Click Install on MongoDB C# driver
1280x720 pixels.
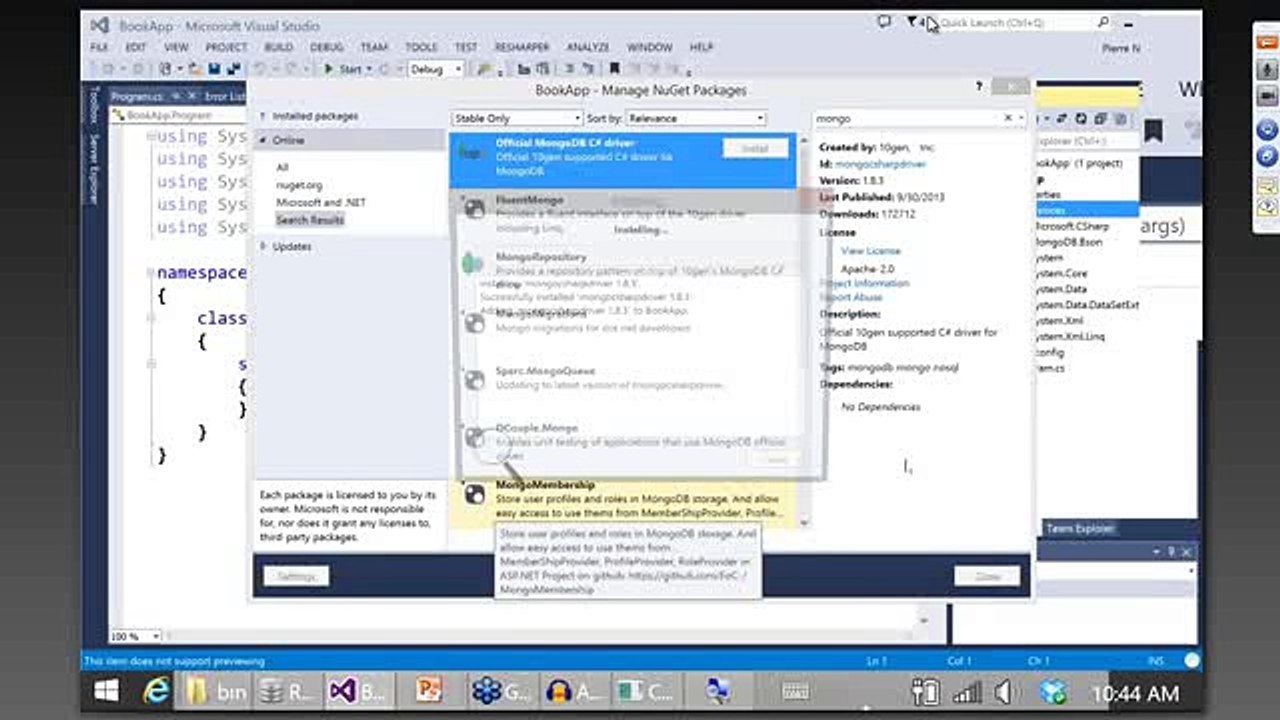[755, 148]
